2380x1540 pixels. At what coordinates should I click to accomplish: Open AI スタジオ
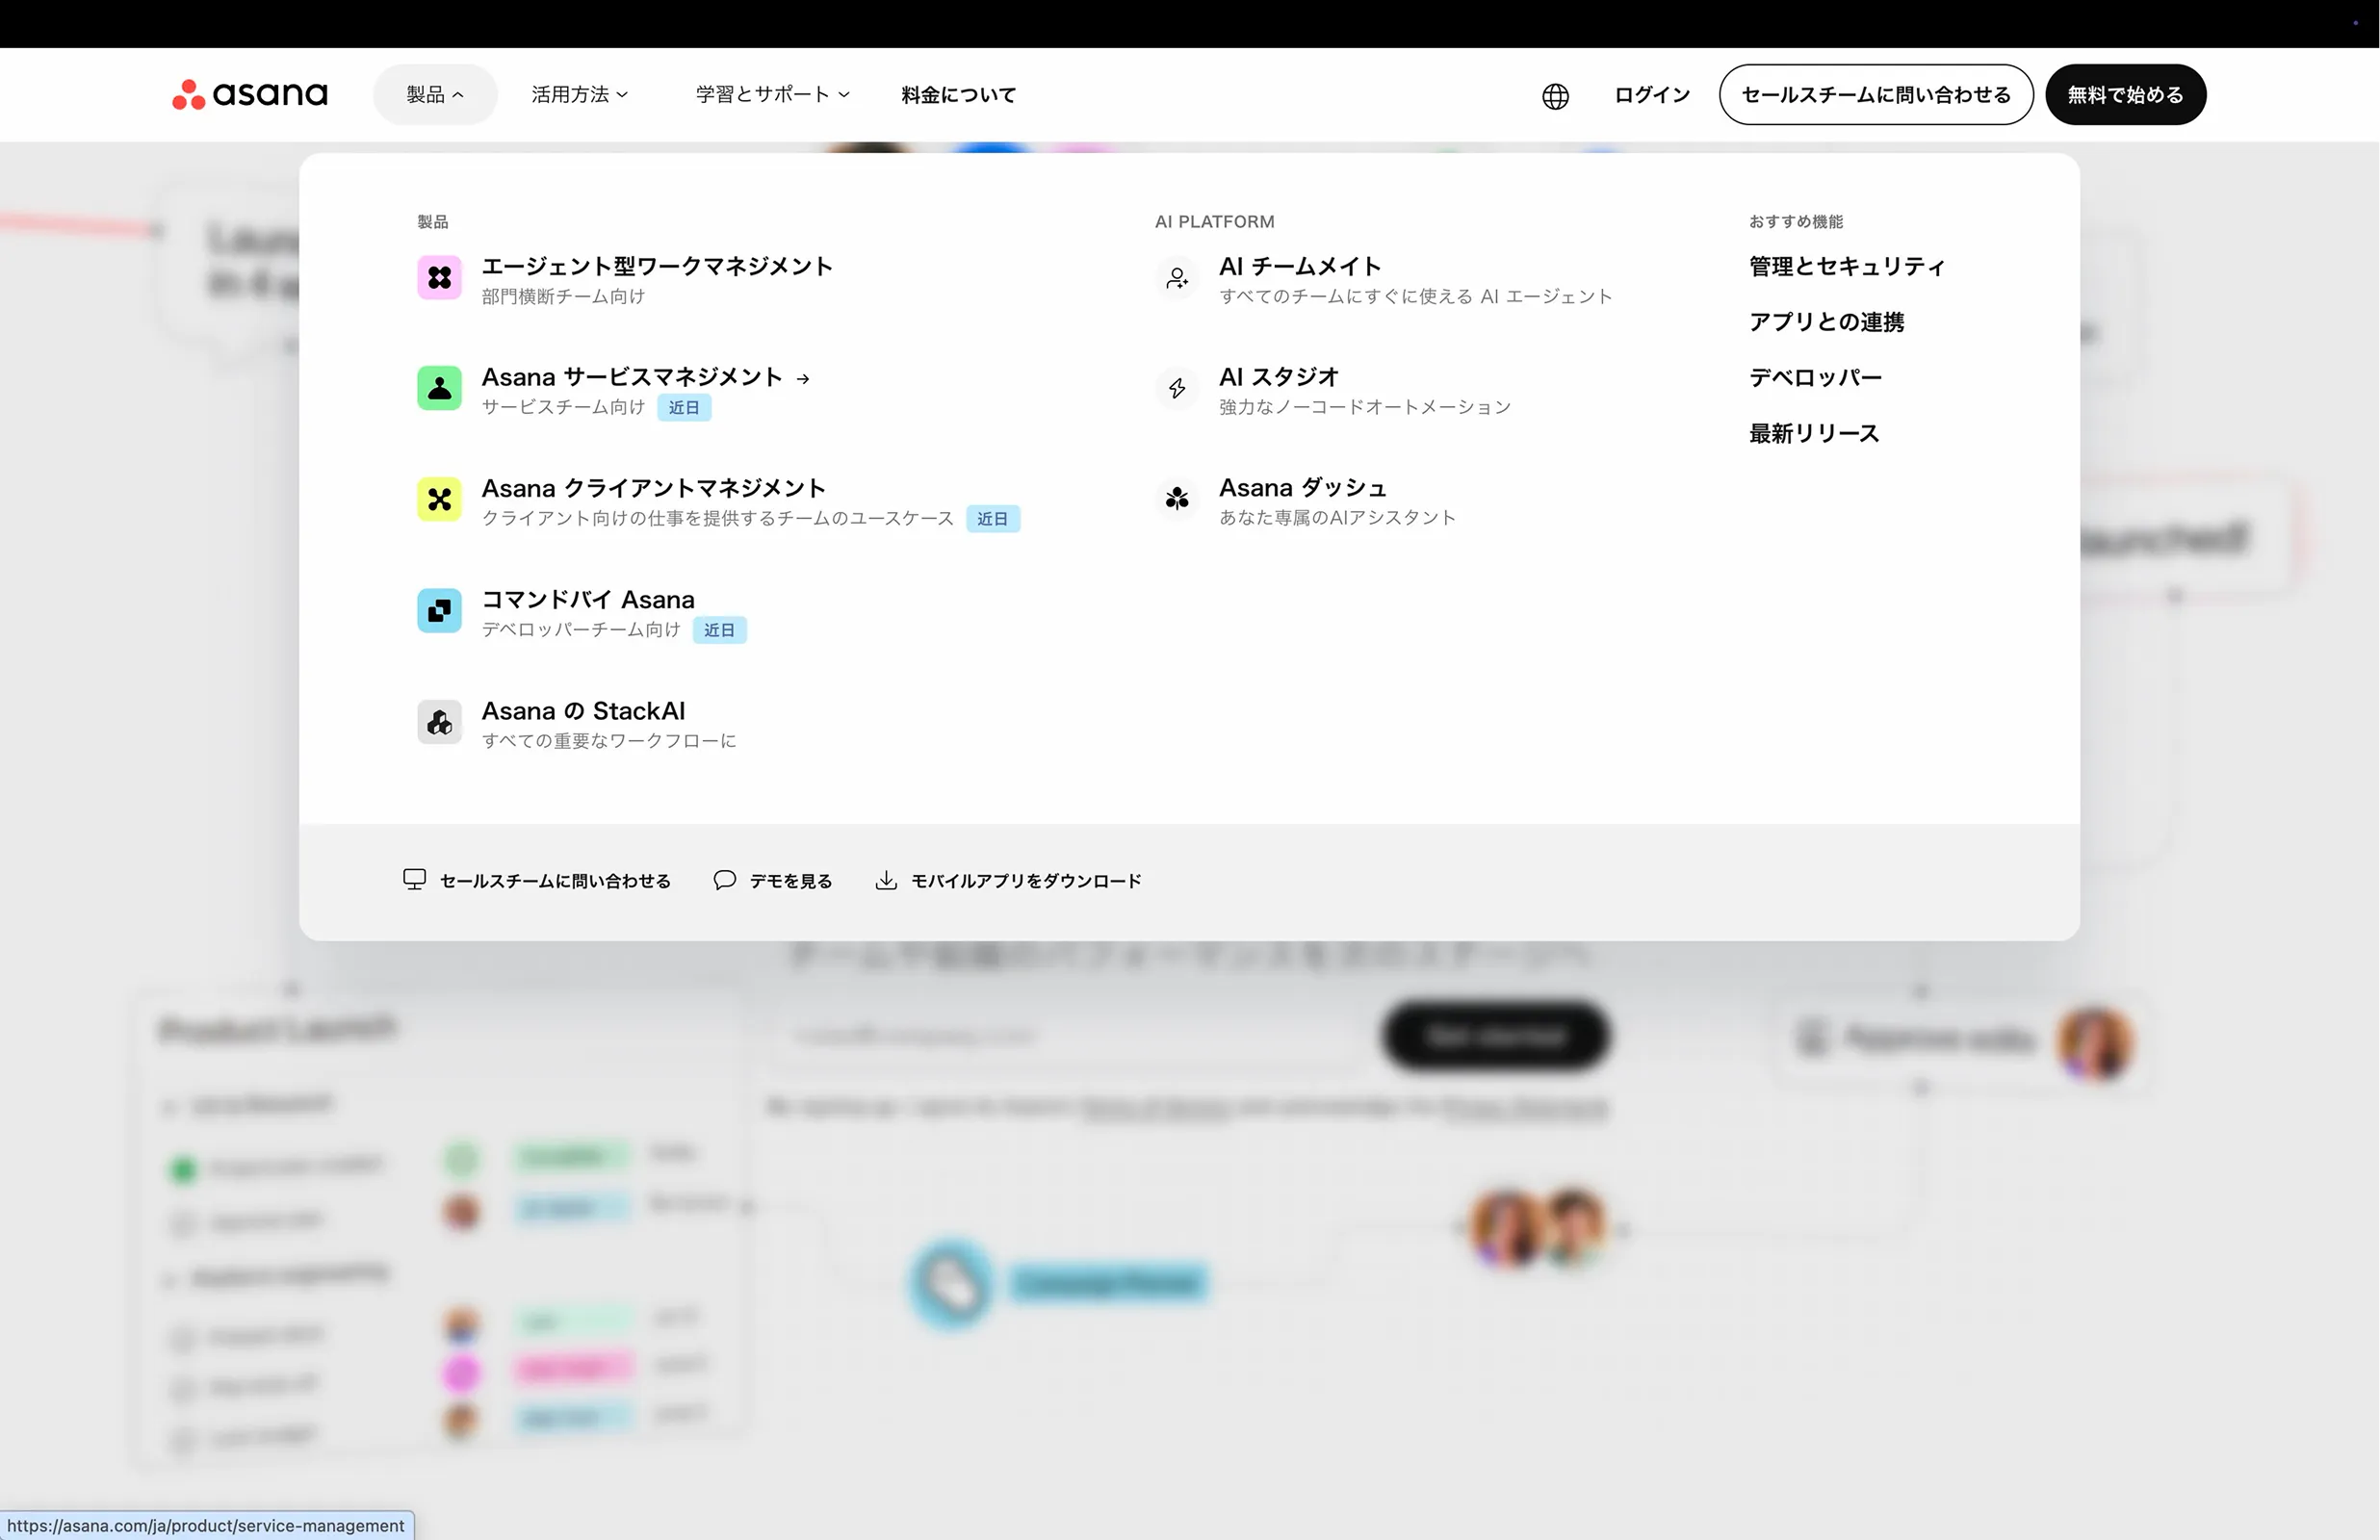(x=1279, y=378)
